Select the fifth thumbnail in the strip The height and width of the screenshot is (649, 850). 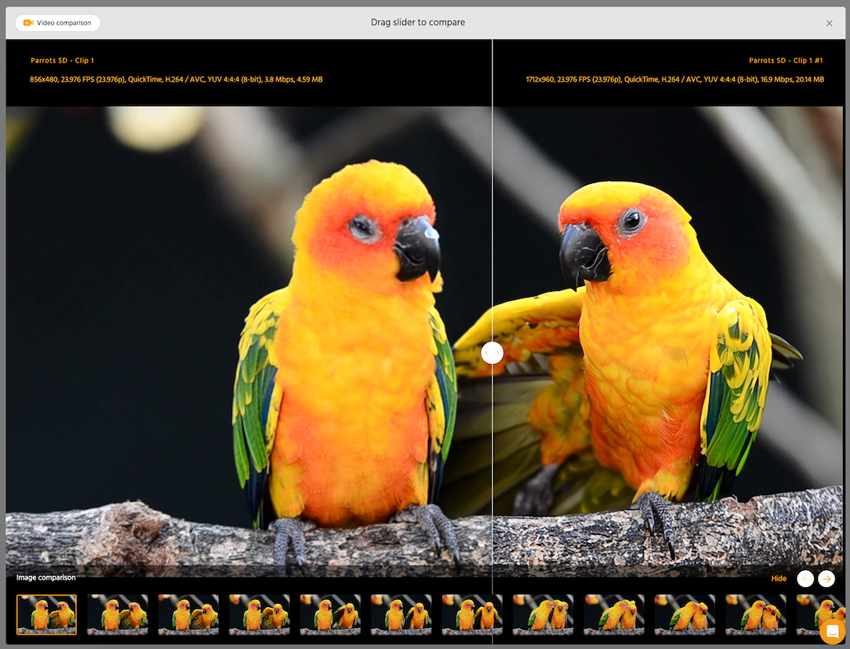[330, 615]
